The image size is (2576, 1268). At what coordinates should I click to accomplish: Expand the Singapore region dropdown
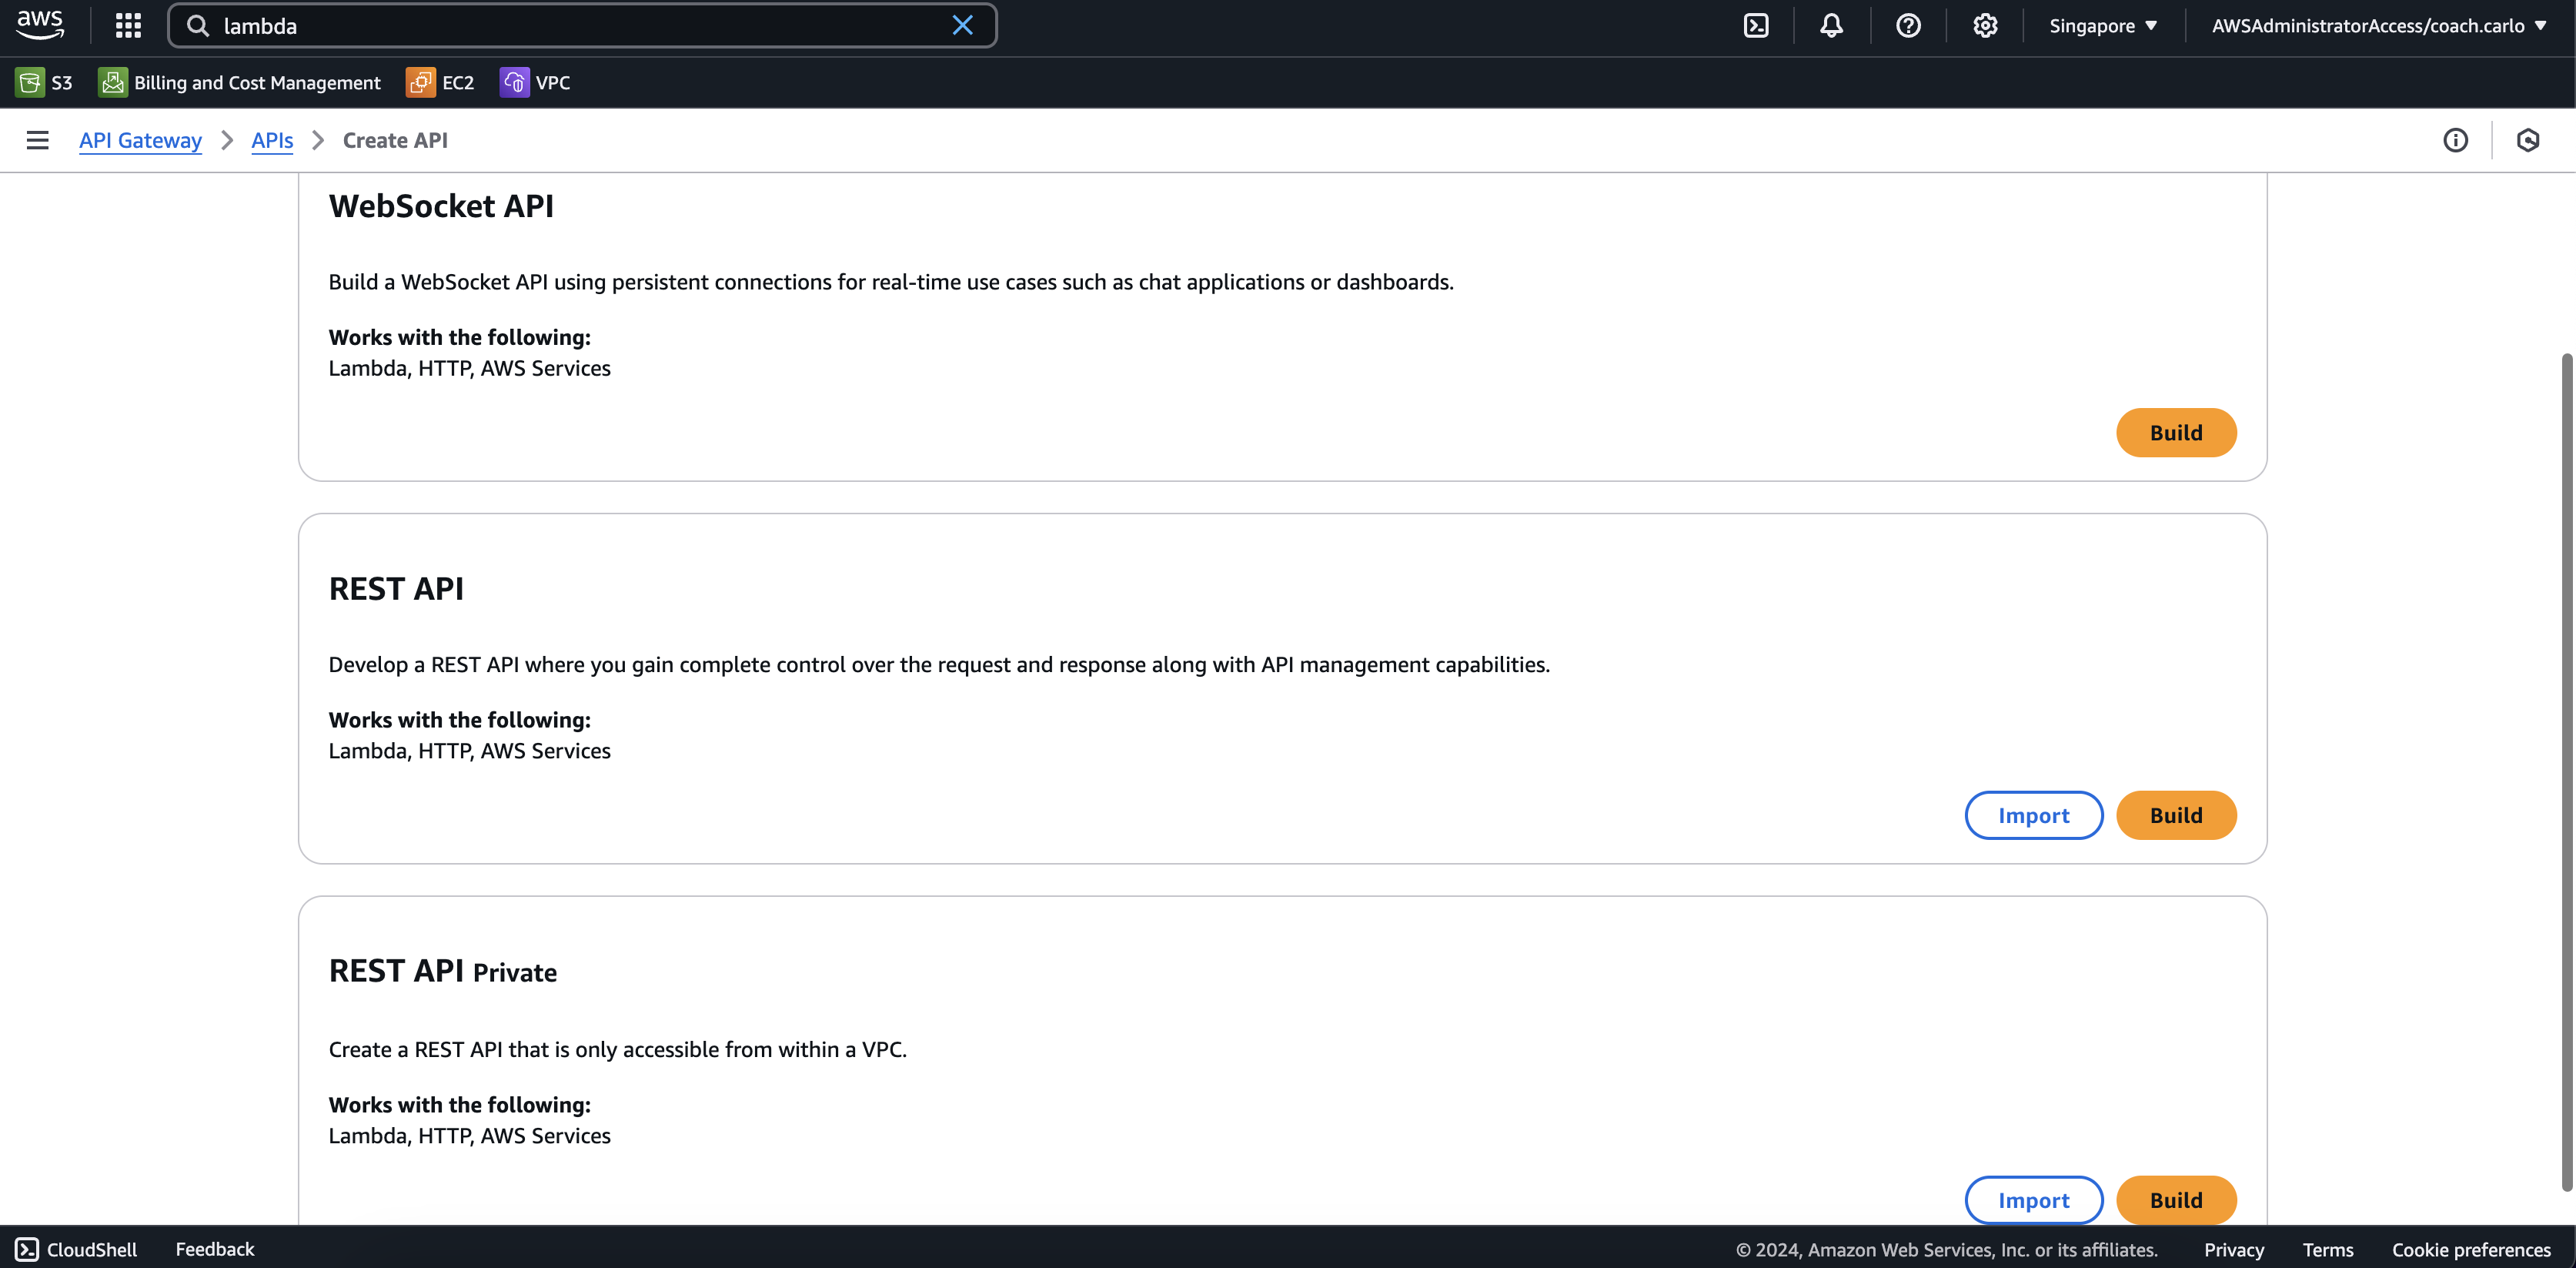2103,25
